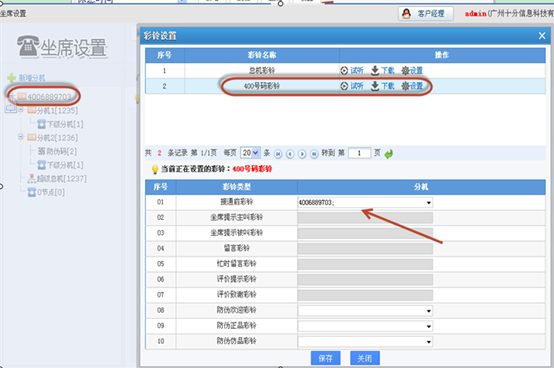Open the 防伪正品彩铃 dropdown

[x=365, y=326]
